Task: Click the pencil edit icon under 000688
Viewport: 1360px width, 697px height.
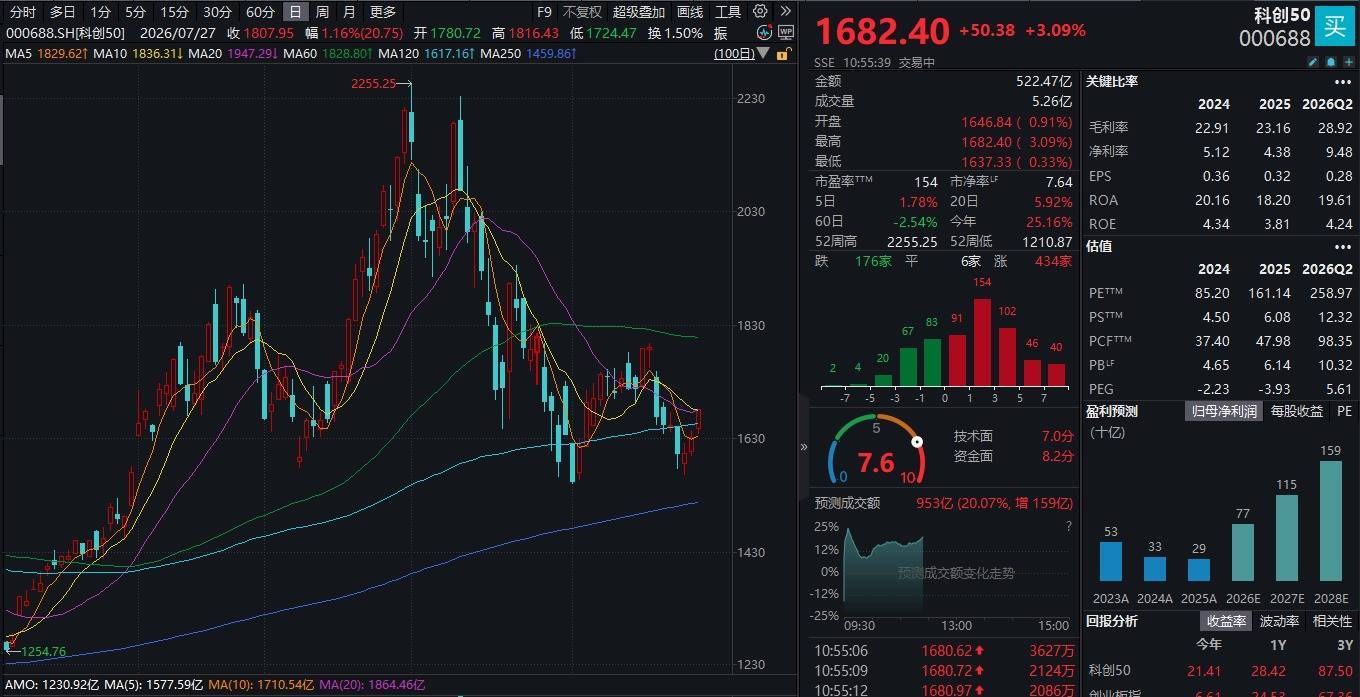Action: pos(1313,62)
